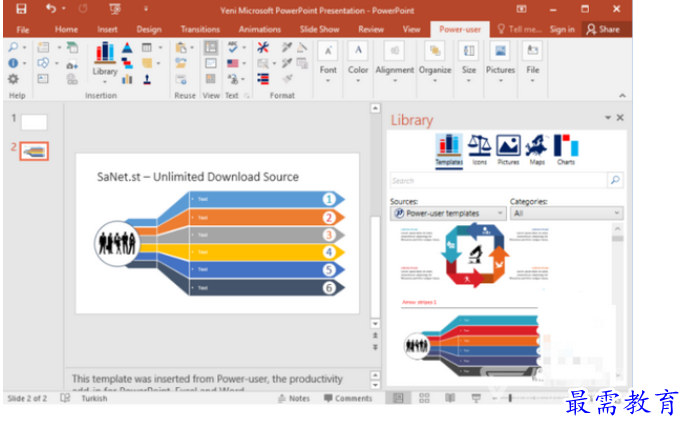687x434 pixels.
Task: Click the open folder icon in Reuse group
Action: [x=181, y=63]
